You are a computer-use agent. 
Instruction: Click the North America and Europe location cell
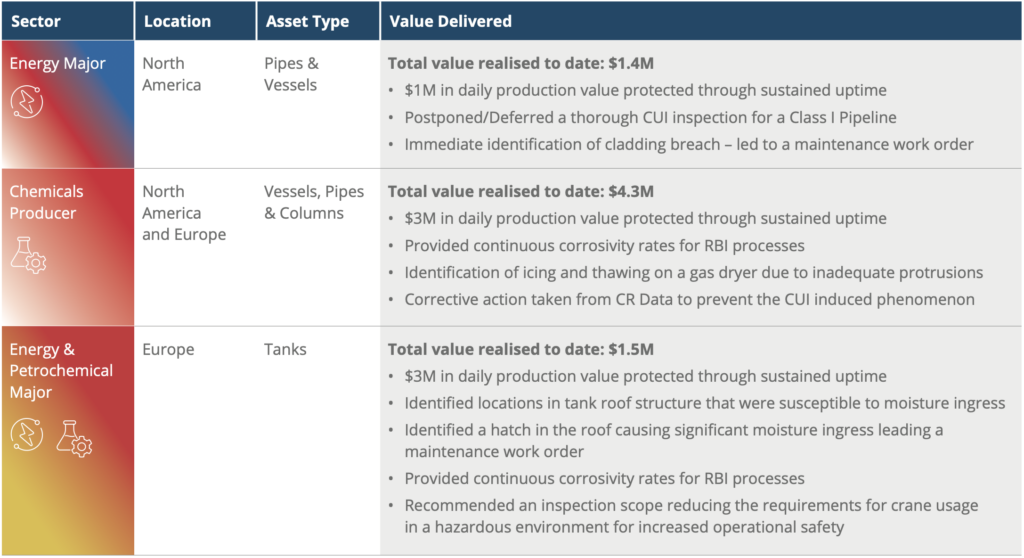tap(184, 212)
